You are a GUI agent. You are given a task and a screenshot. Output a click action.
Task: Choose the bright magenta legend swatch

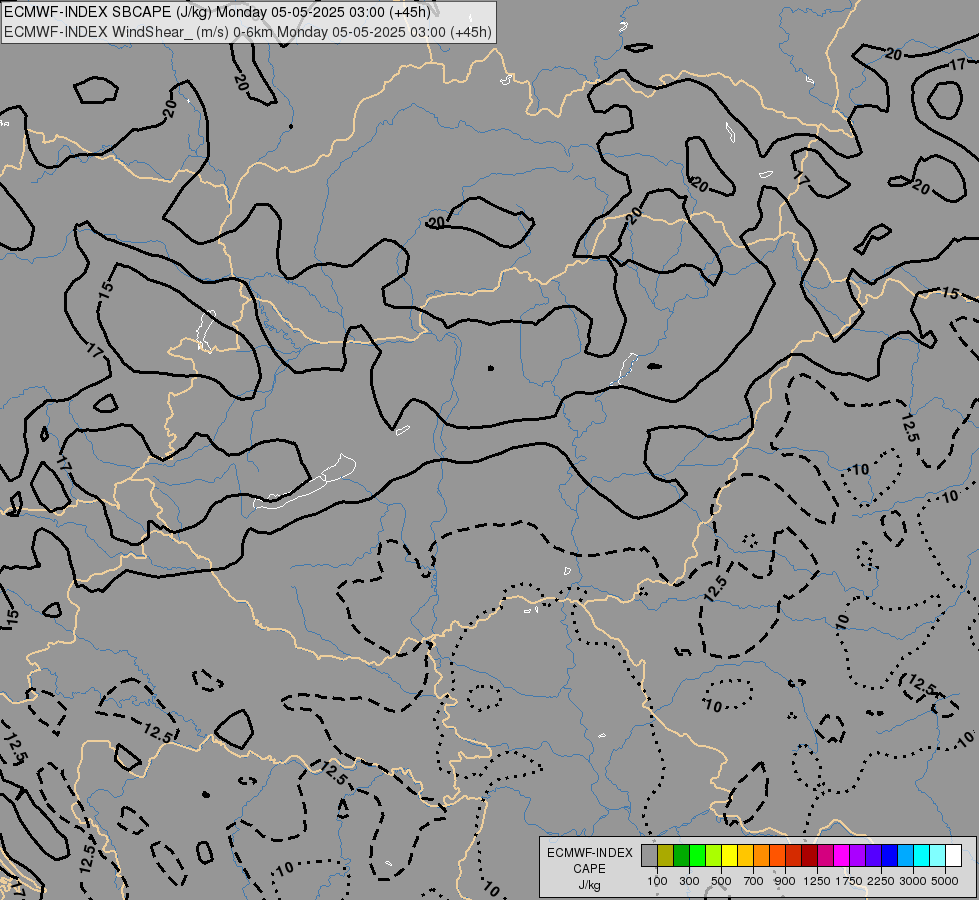(x=842, y=855)
